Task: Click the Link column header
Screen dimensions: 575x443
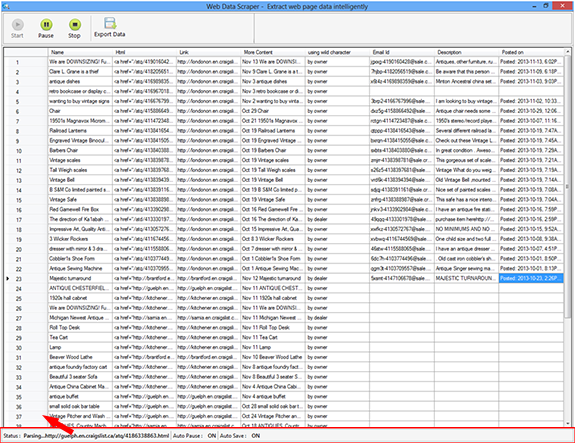Action: pyautogui.click(x=208, y=52)
